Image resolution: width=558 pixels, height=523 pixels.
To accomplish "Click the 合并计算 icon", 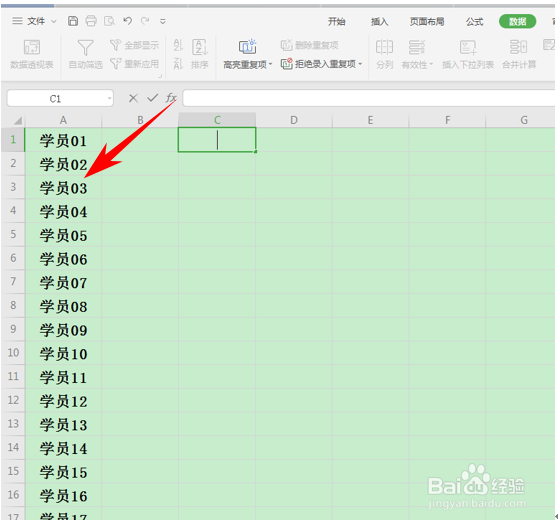I will point(518,47).
